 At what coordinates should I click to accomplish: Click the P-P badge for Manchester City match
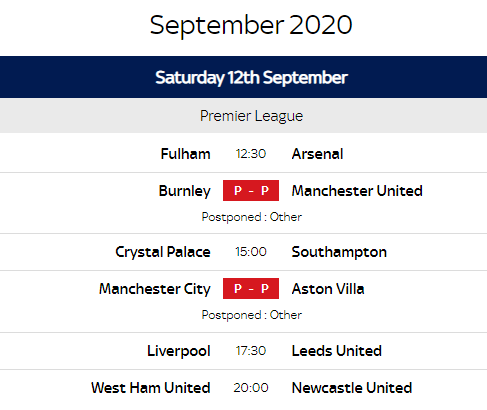tap(251, 288)
